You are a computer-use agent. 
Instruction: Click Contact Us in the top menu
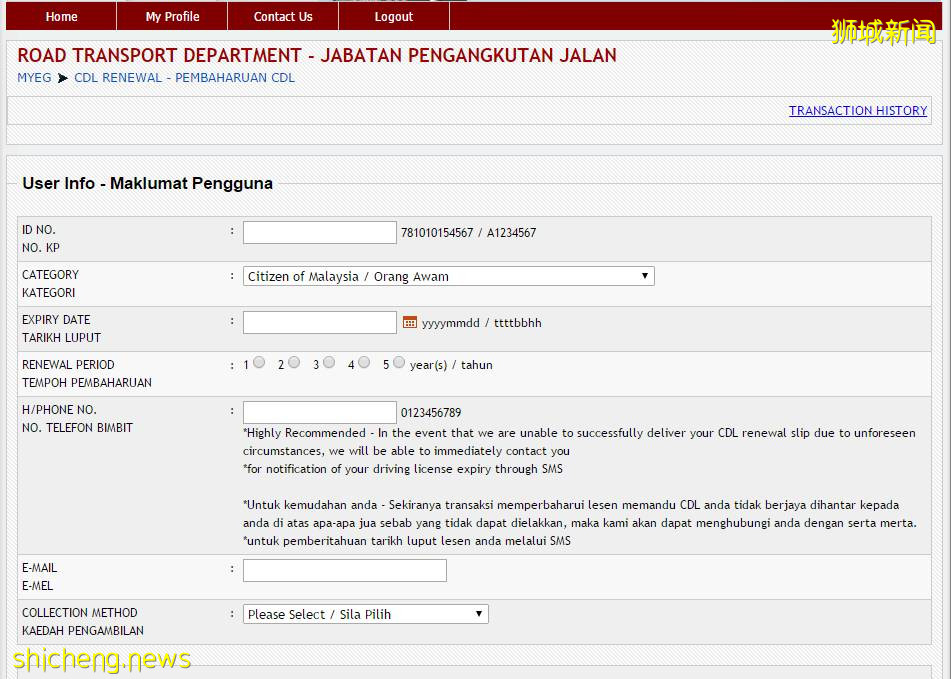point(283,17)
